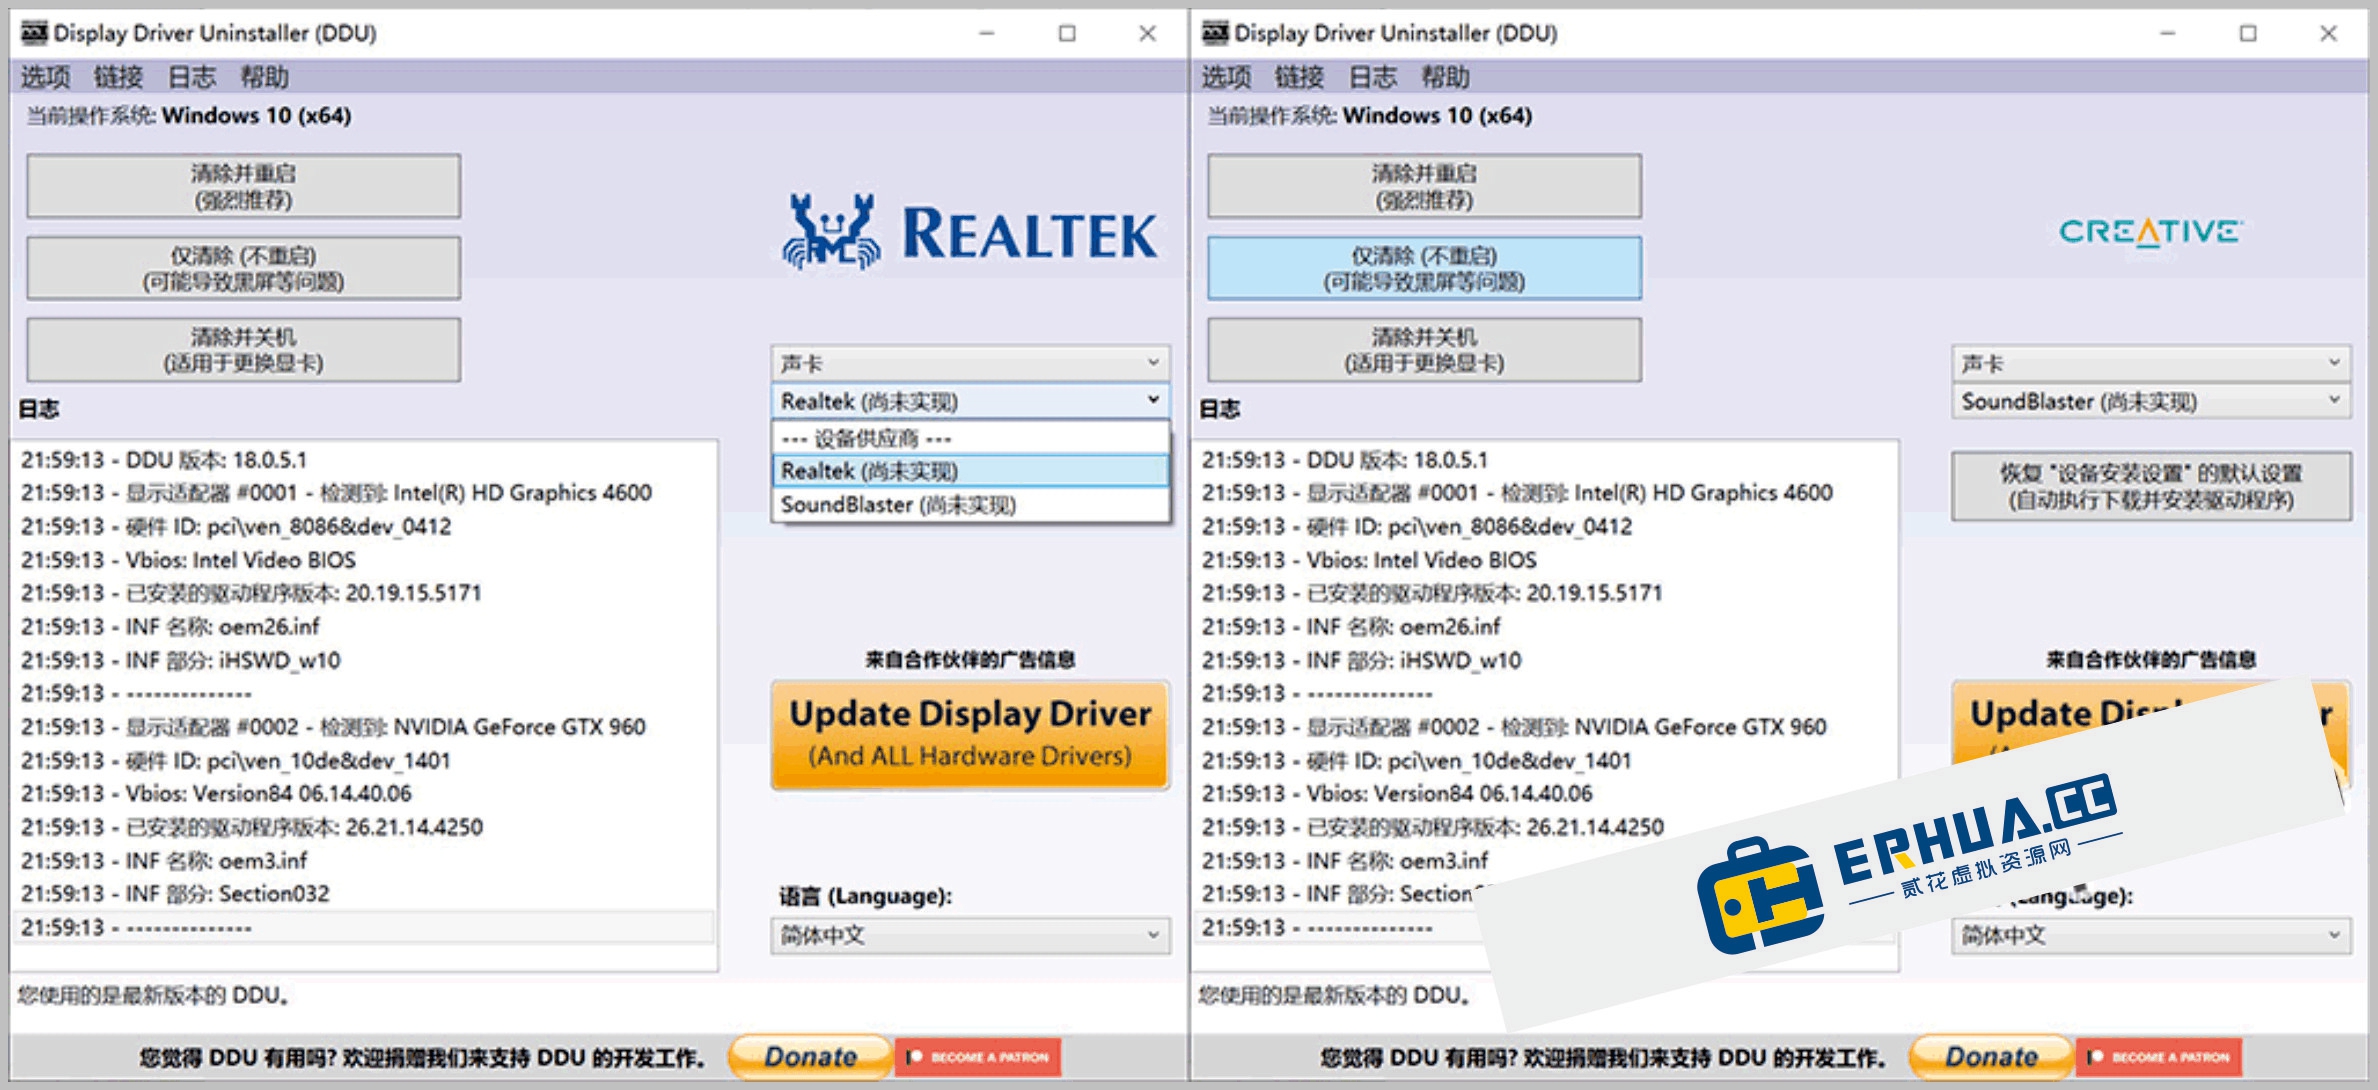Click Become a Patron badge in left window

978,1057
